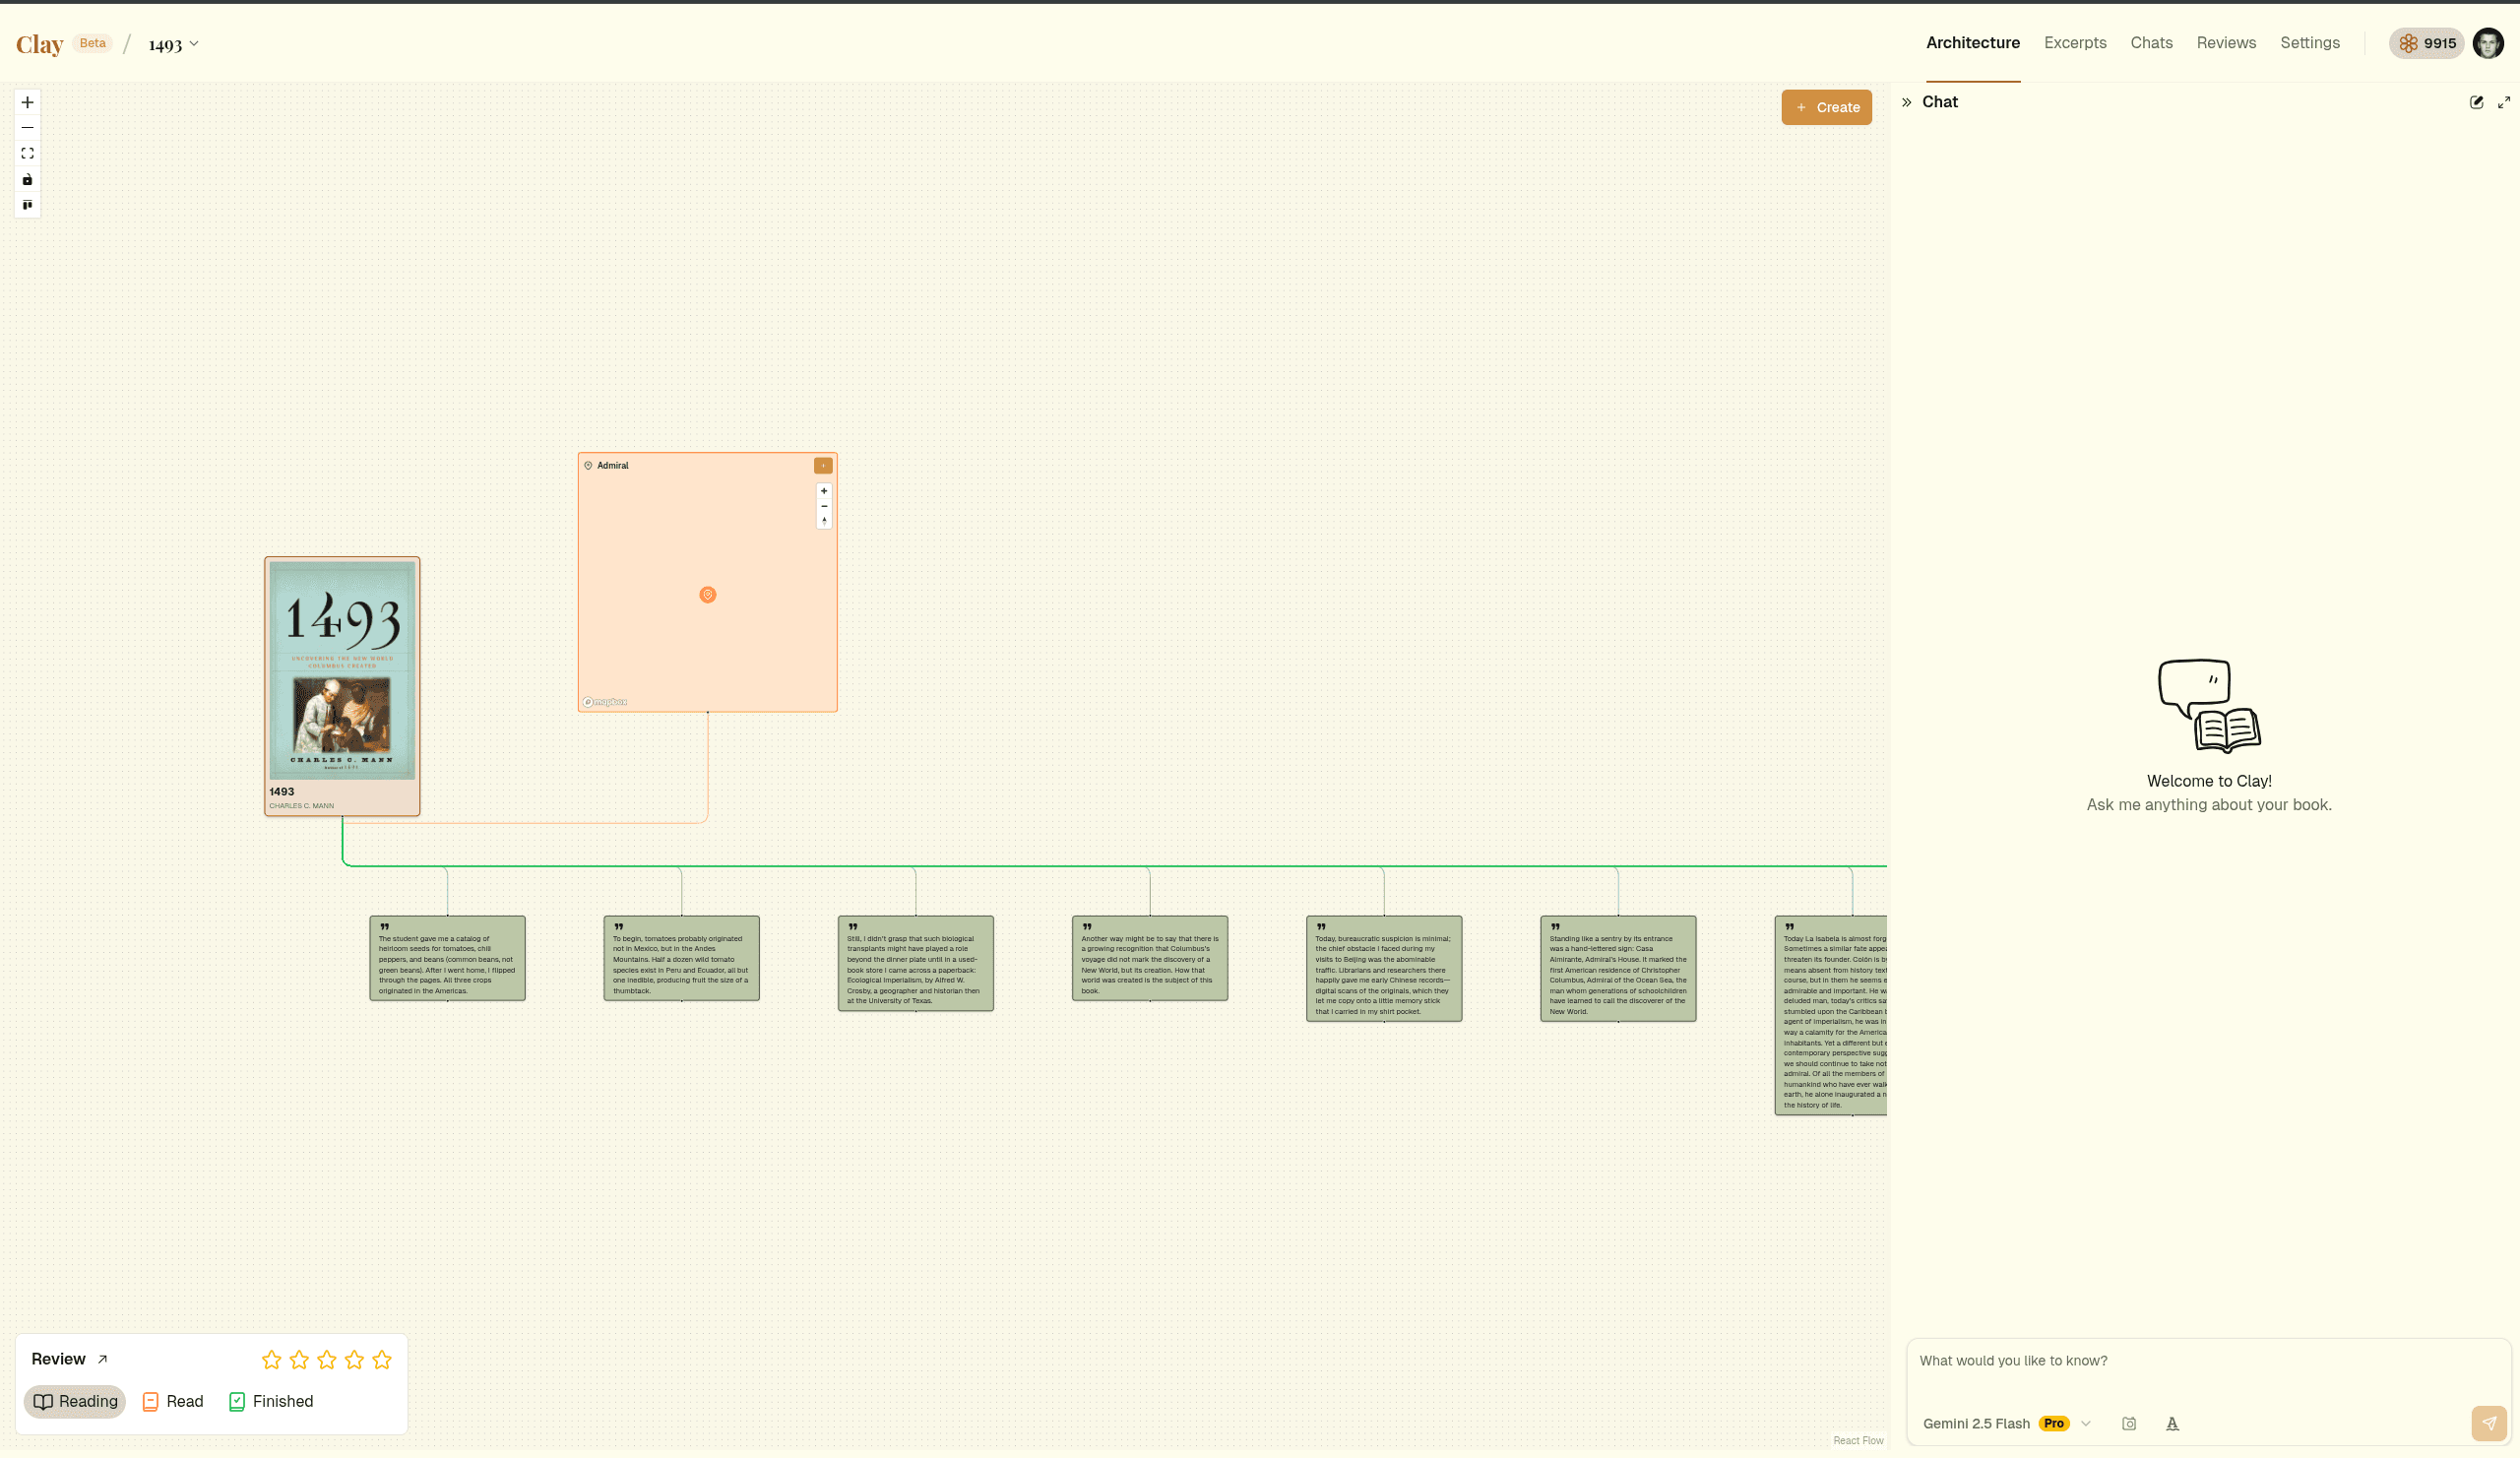Open the Reviews section

point(2226,43)
